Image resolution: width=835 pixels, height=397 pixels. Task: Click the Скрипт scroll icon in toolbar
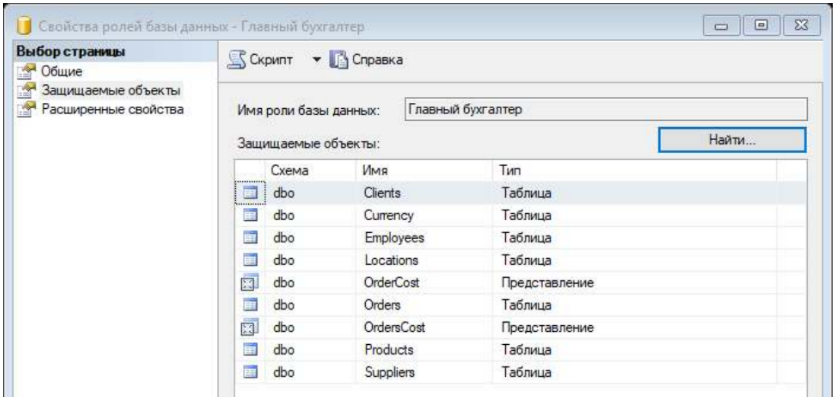[x=238, y=60]
